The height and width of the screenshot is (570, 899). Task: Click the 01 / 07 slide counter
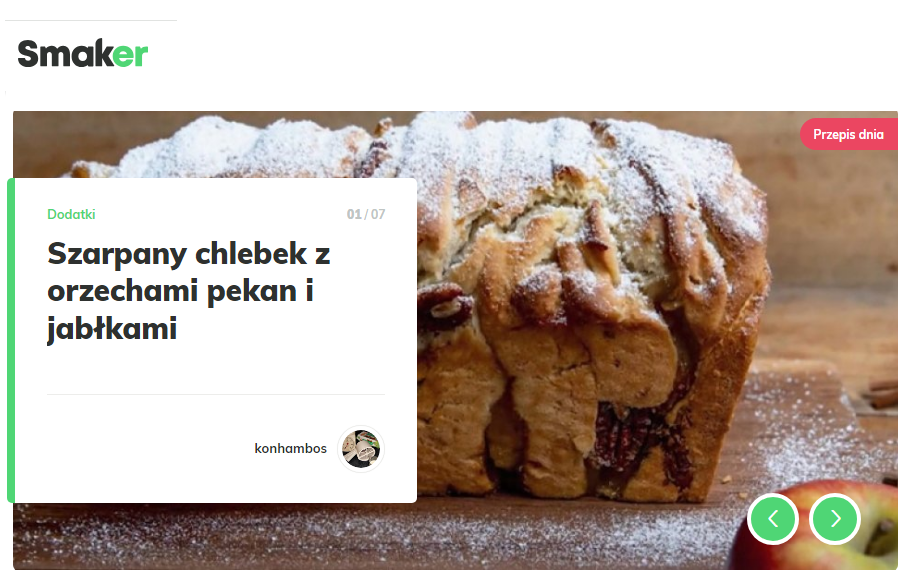366,214
